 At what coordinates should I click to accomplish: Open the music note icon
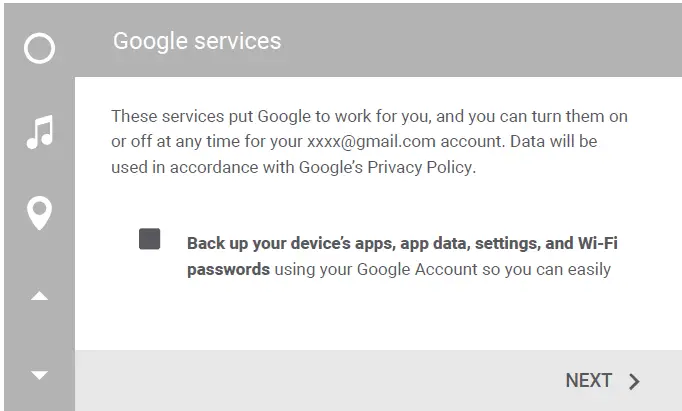tap(39, 132)
